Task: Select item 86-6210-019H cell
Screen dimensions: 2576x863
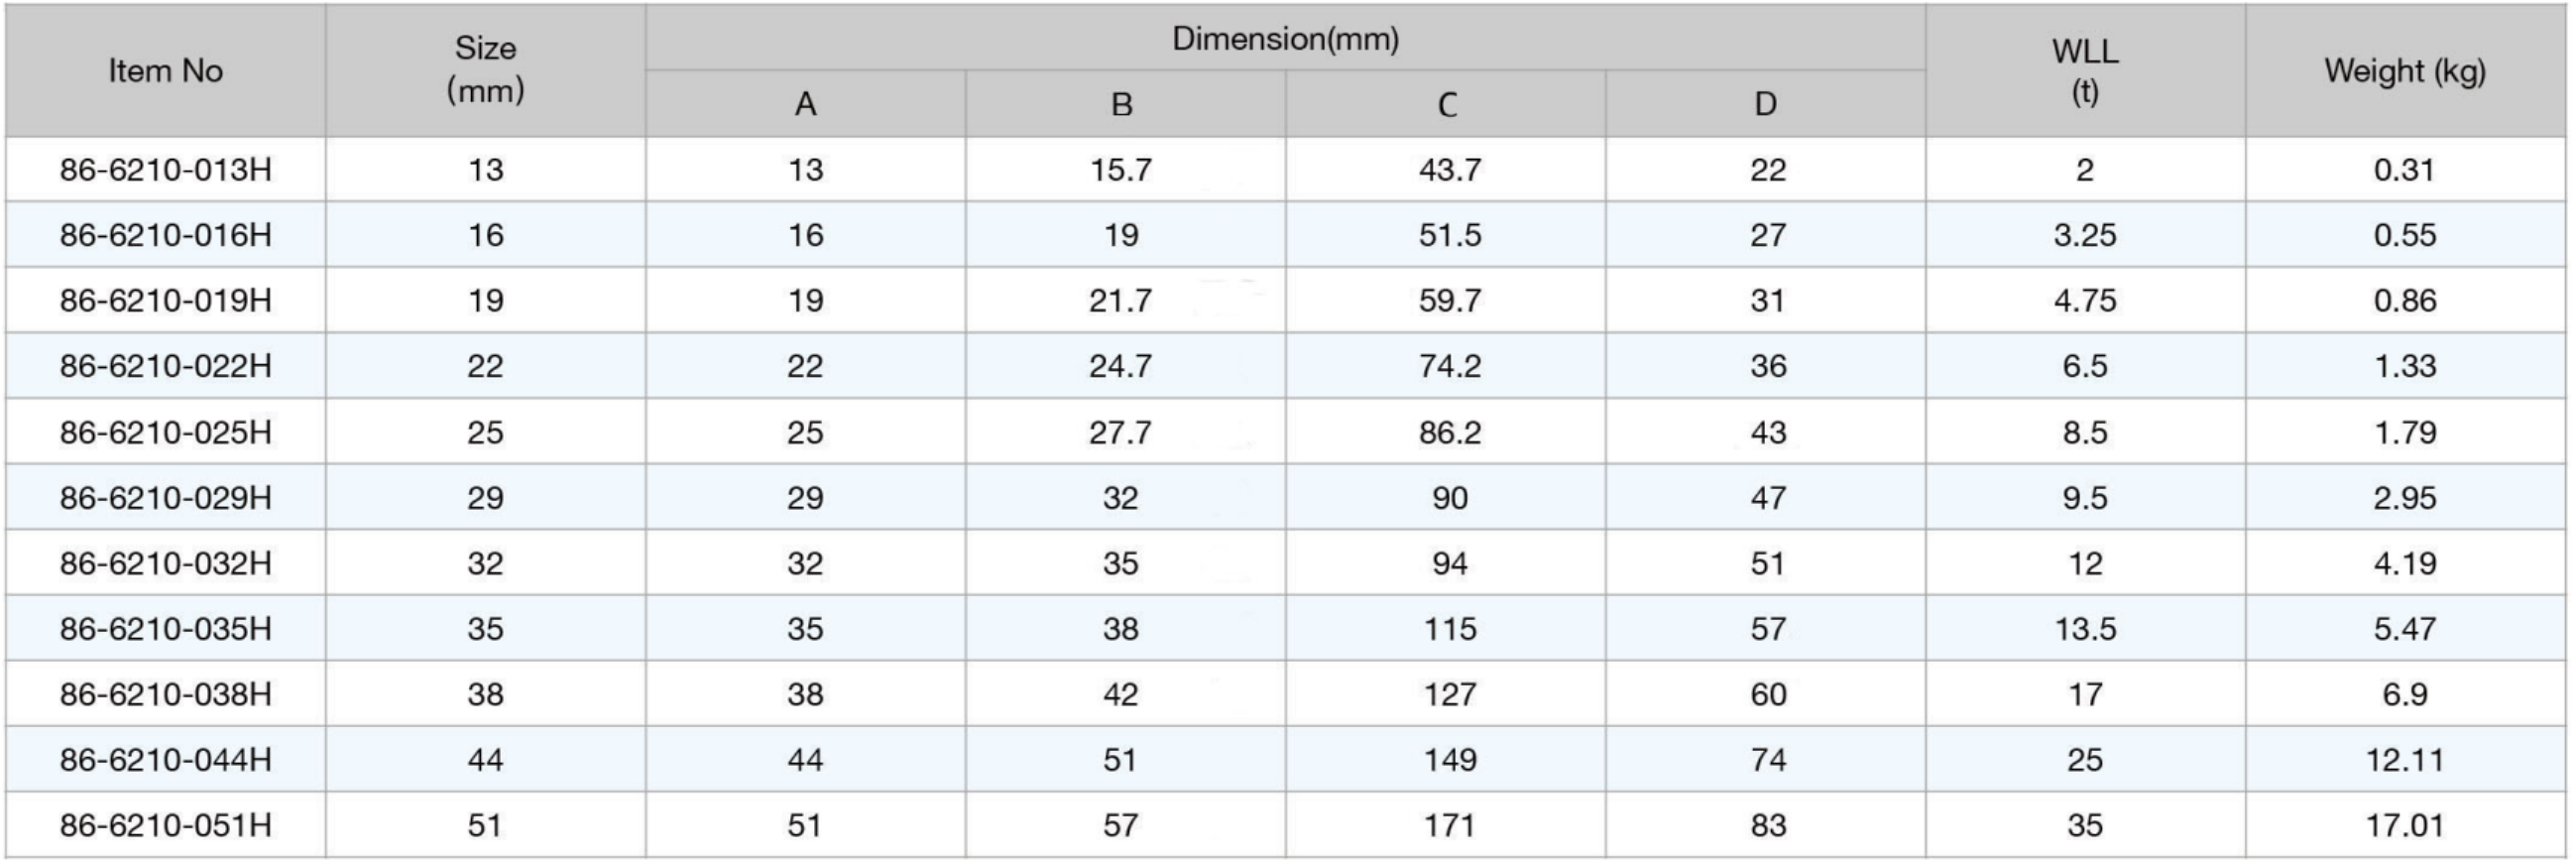Action: click(165, 300)
